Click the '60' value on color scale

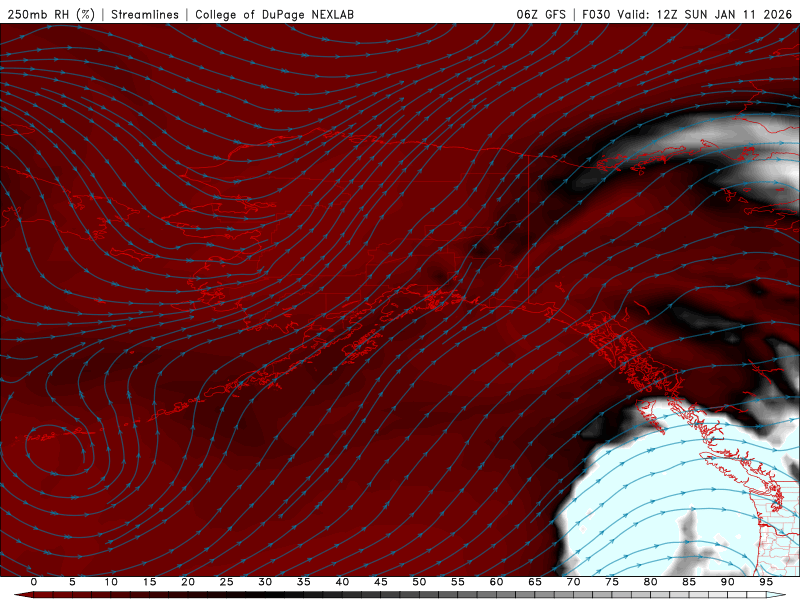[x=496, y=582]
